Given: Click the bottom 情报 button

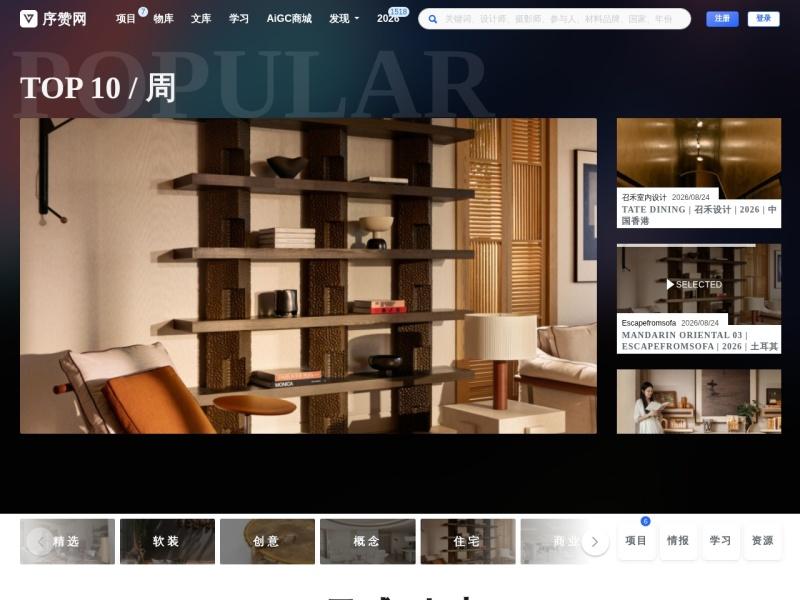Looking at the screenshot, I should coord(678,541).
